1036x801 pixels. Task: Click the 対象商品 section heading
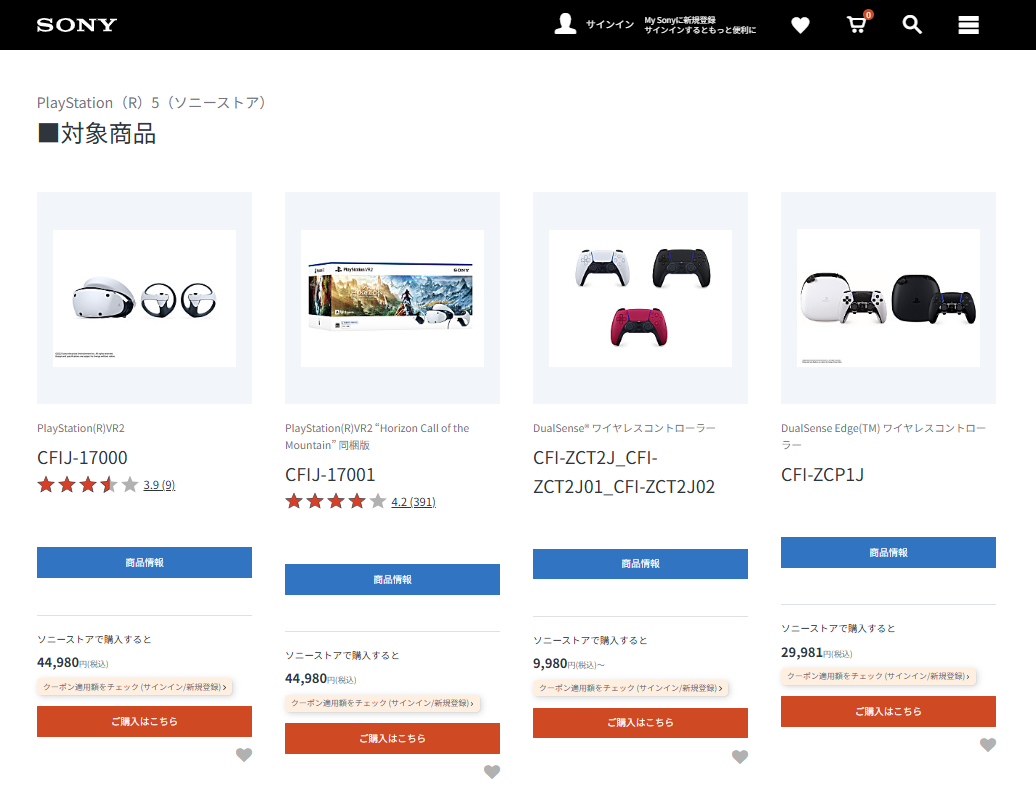pos(96,134)
